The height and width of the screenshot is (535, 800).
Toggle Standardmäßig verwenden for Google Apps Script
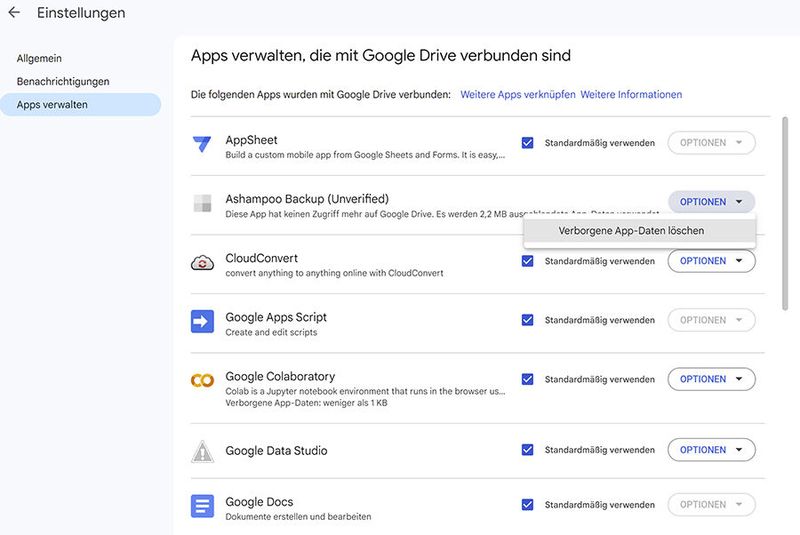click(528, 320)
